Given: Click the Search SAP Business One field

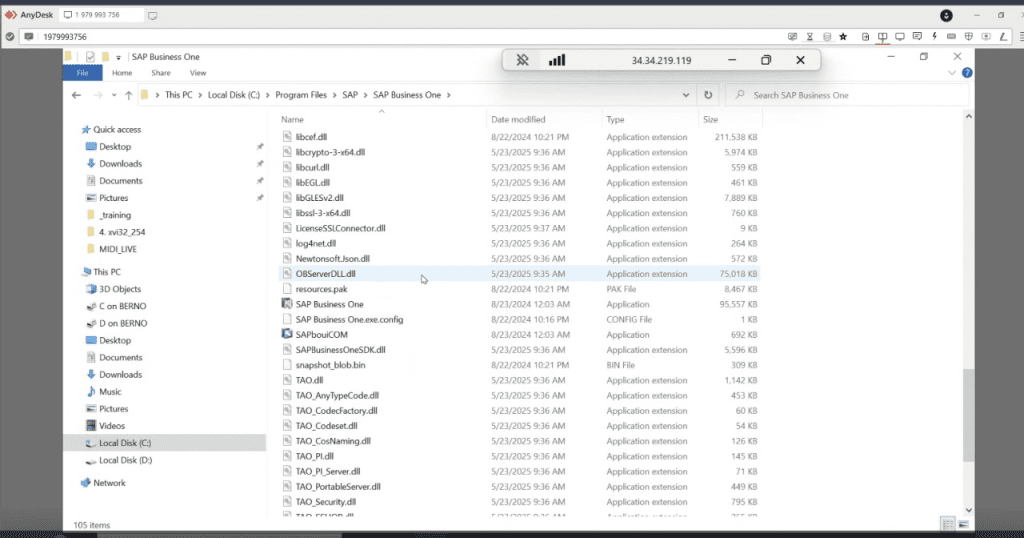Looking at the screenshot, I should 846,95.
